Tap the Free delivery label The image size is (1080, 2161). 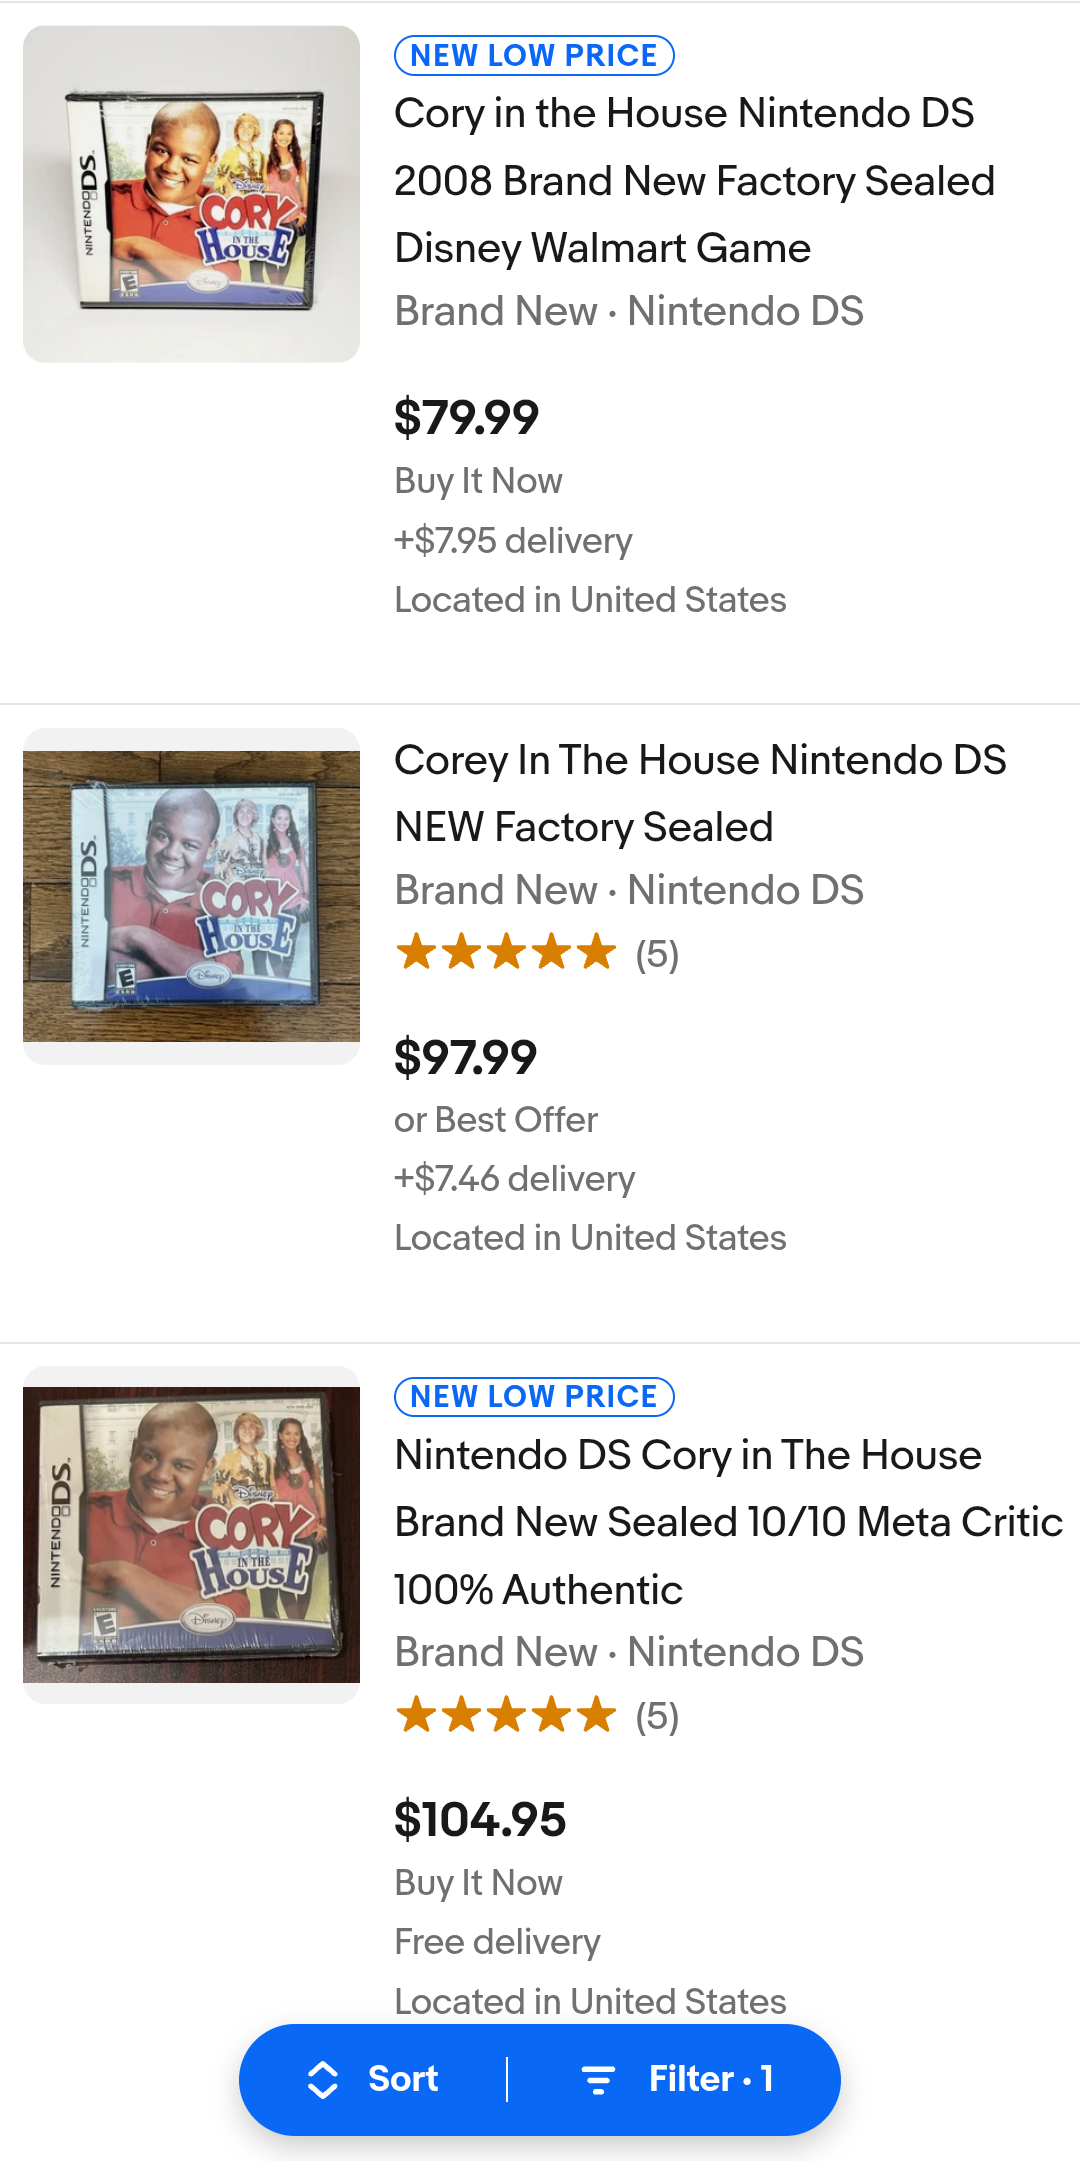(x=497, y=1942)
